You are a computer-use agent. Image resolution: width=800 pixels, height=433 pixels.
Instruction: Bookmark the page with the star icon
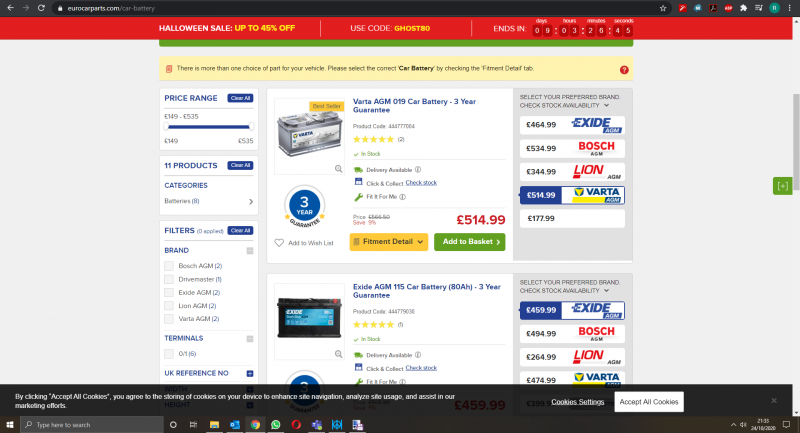click(x=663, y=7)
